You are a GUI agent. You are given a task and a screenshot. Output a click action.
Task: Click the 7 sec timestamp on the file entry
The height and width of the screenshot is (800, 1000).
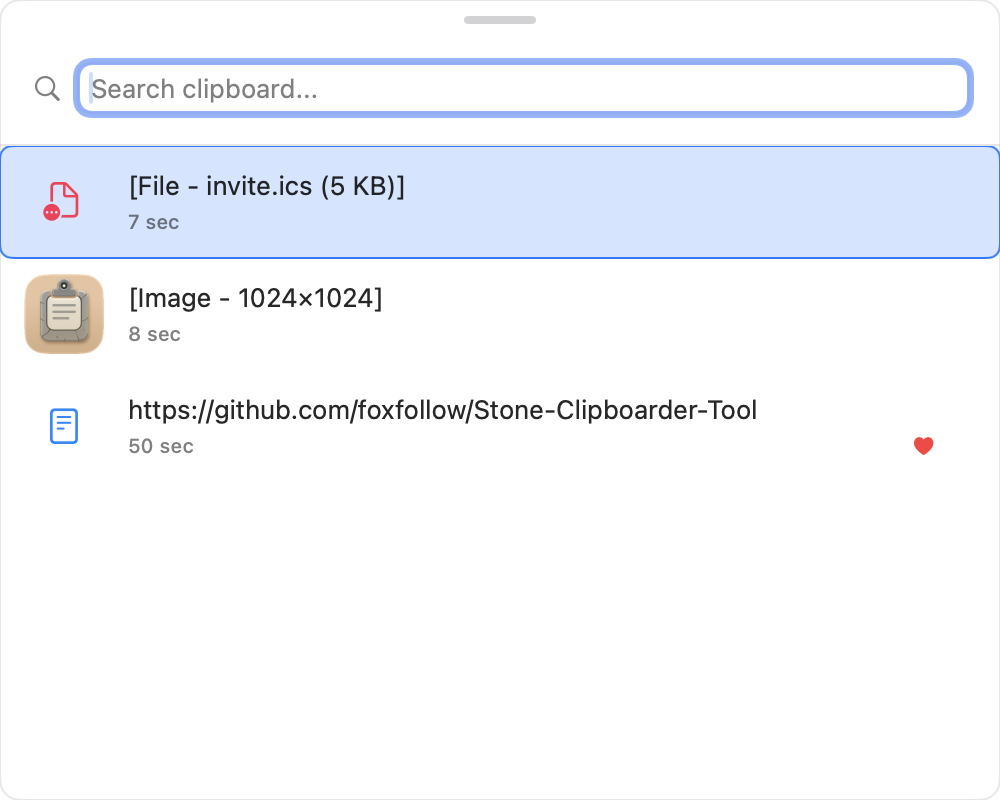(x=153, y=222)
